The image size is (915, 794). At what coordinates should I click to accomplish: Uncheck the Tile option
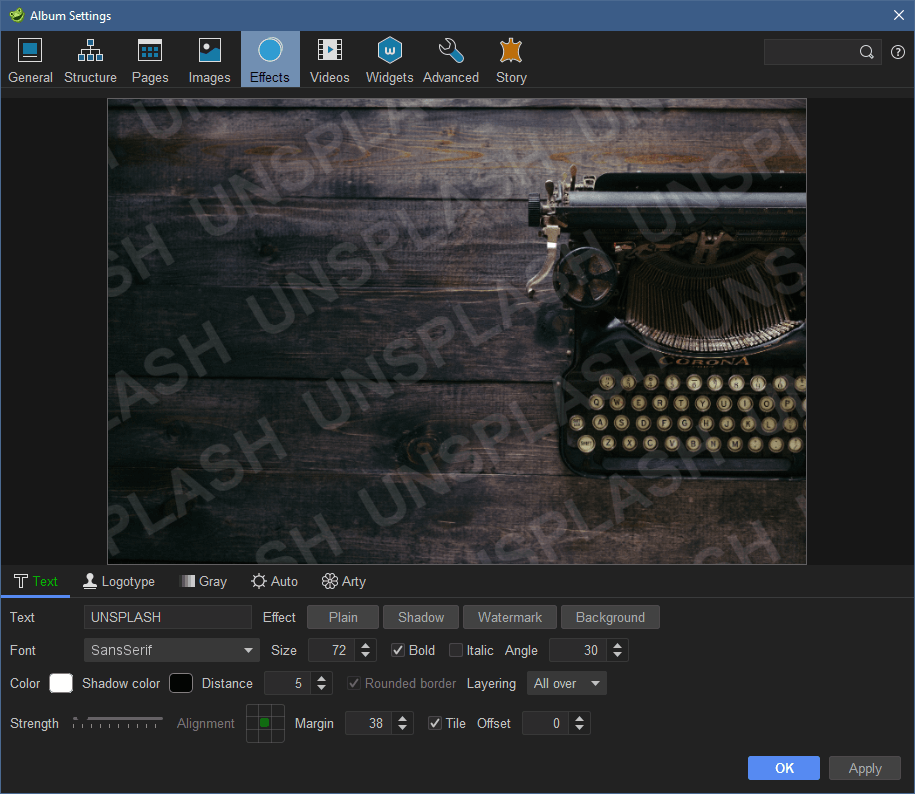coord(435,722)
